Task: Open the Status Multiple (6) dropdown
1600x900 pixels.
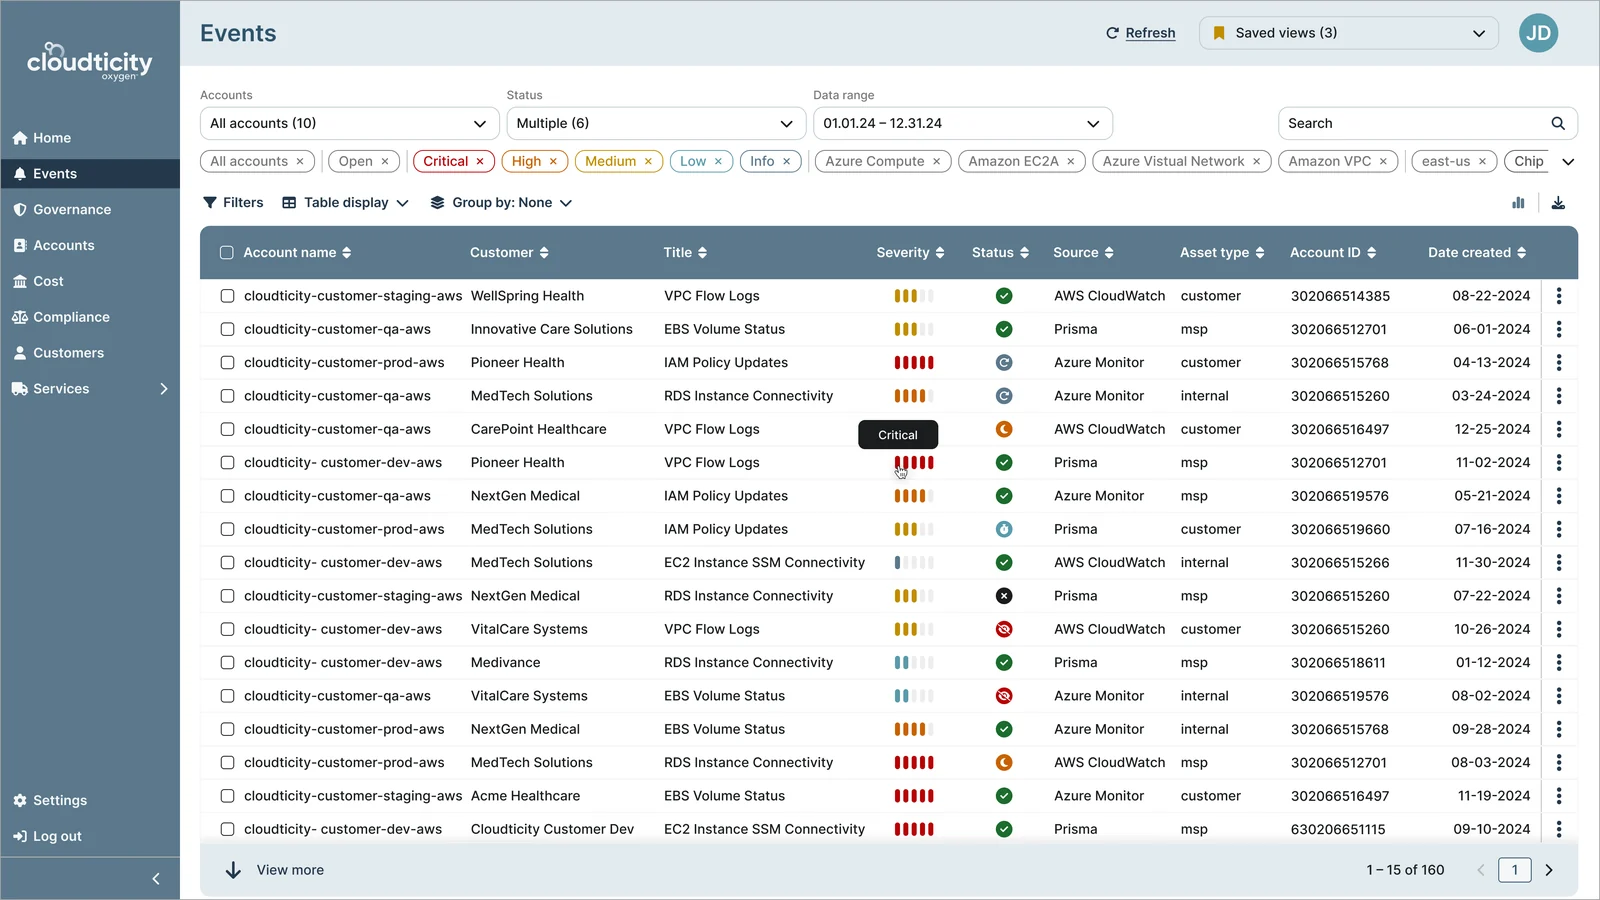Action: [656, 124]
